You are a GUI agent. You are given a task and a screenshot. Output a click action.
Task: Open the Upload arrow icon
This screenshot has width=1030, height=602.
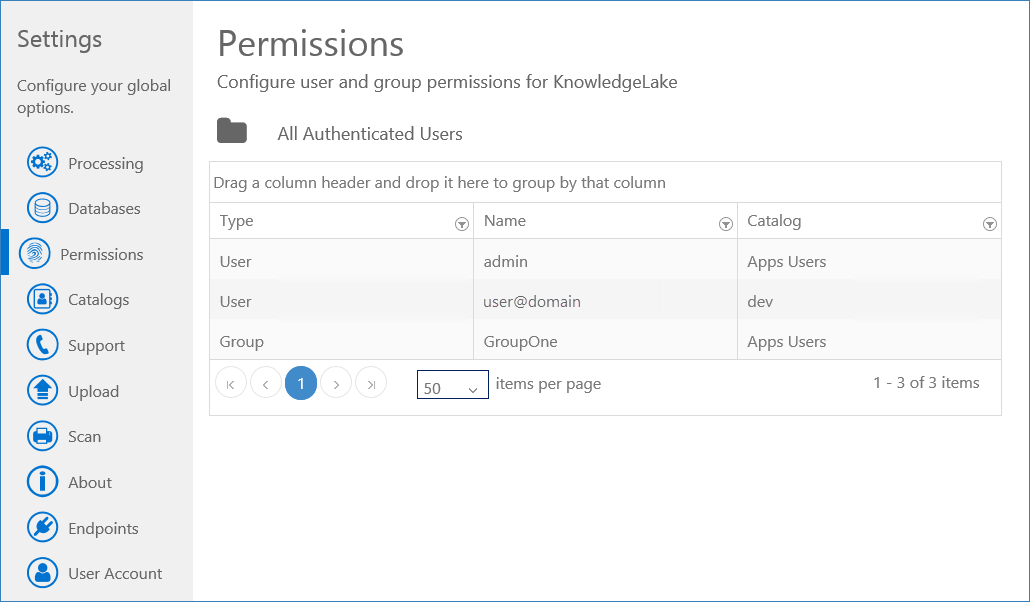[43, 390]
